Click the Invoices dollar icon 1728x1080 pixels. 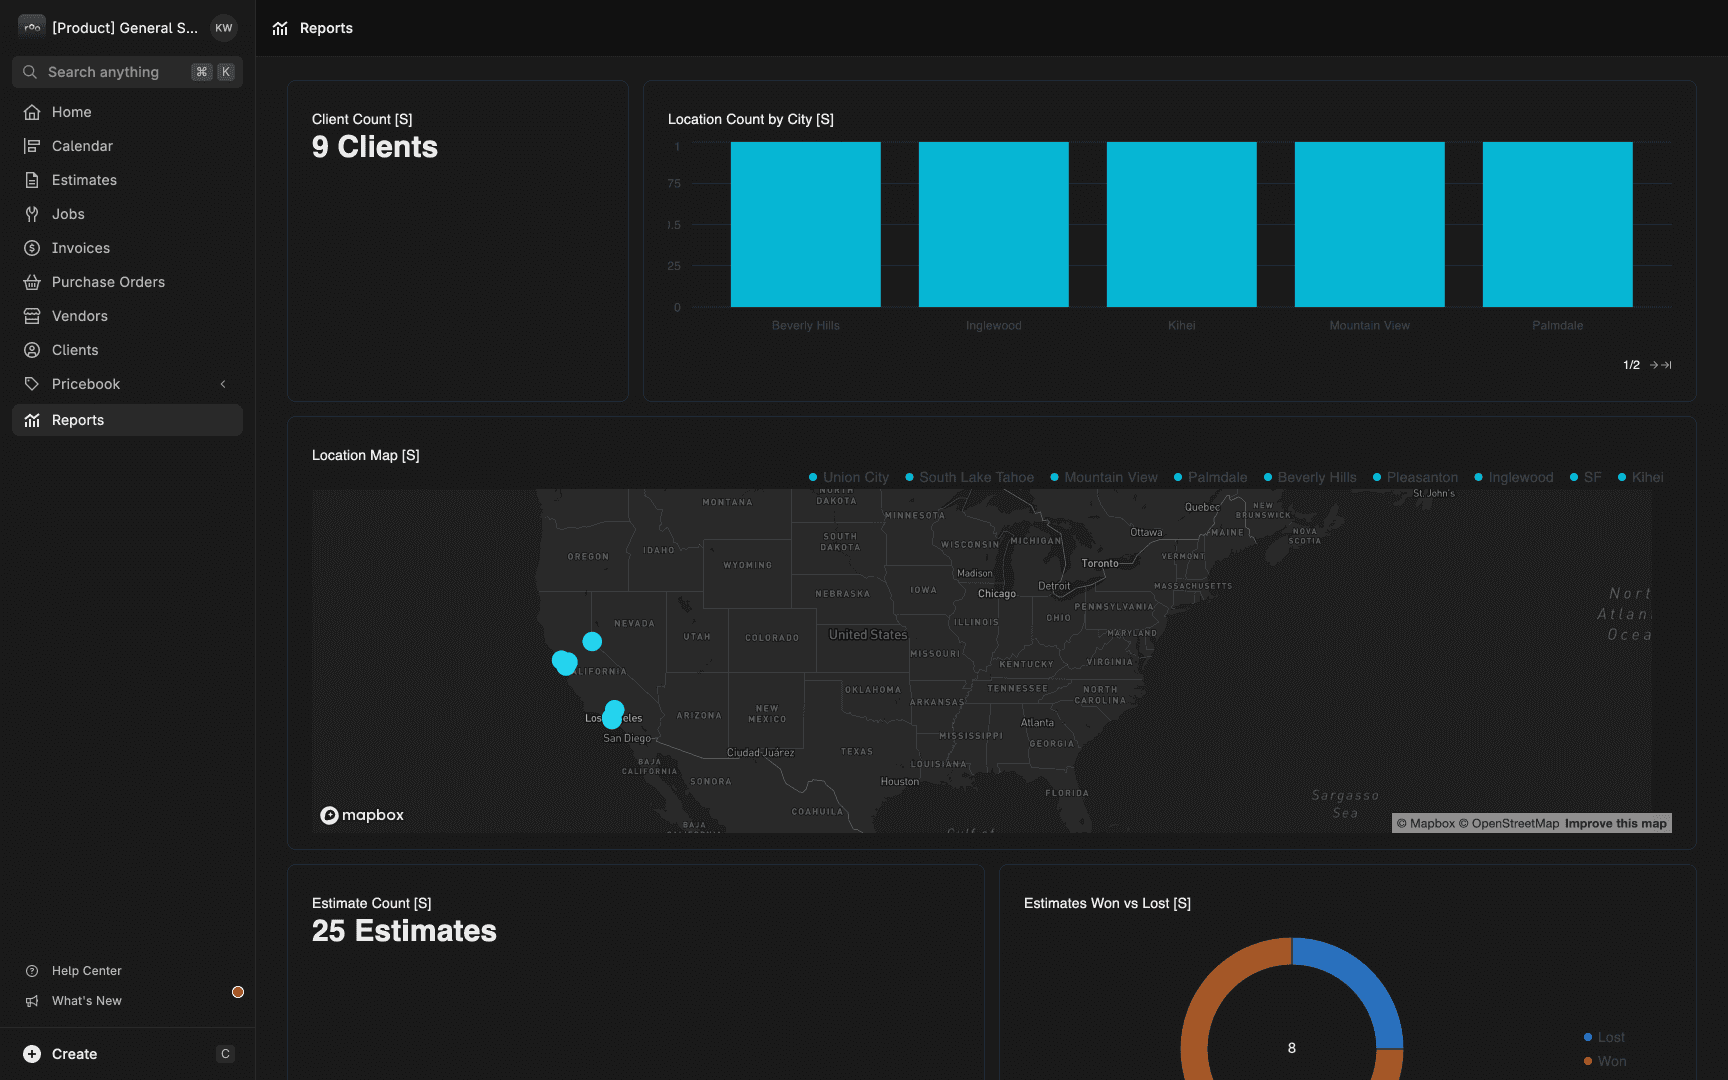pyautogui.click(x=31, y=248)
